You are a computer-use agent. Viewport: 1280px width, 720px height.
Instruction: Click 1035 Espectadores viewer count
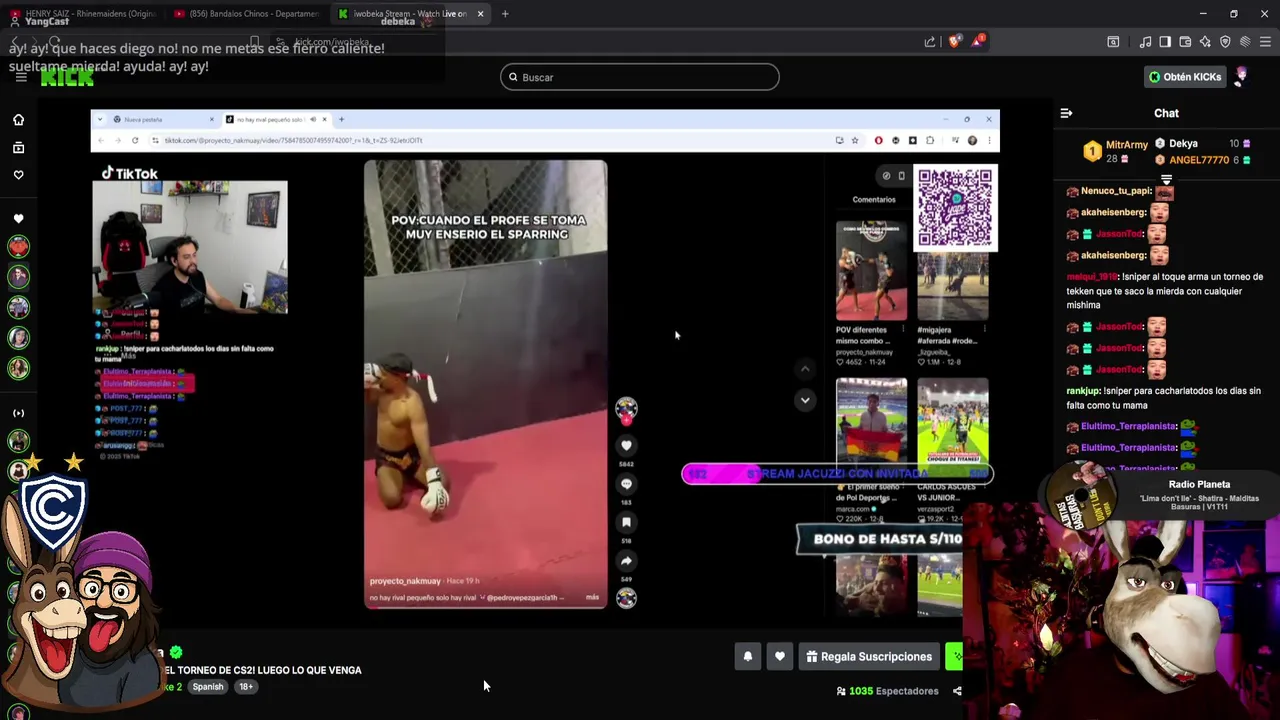(x=887, y=691)
